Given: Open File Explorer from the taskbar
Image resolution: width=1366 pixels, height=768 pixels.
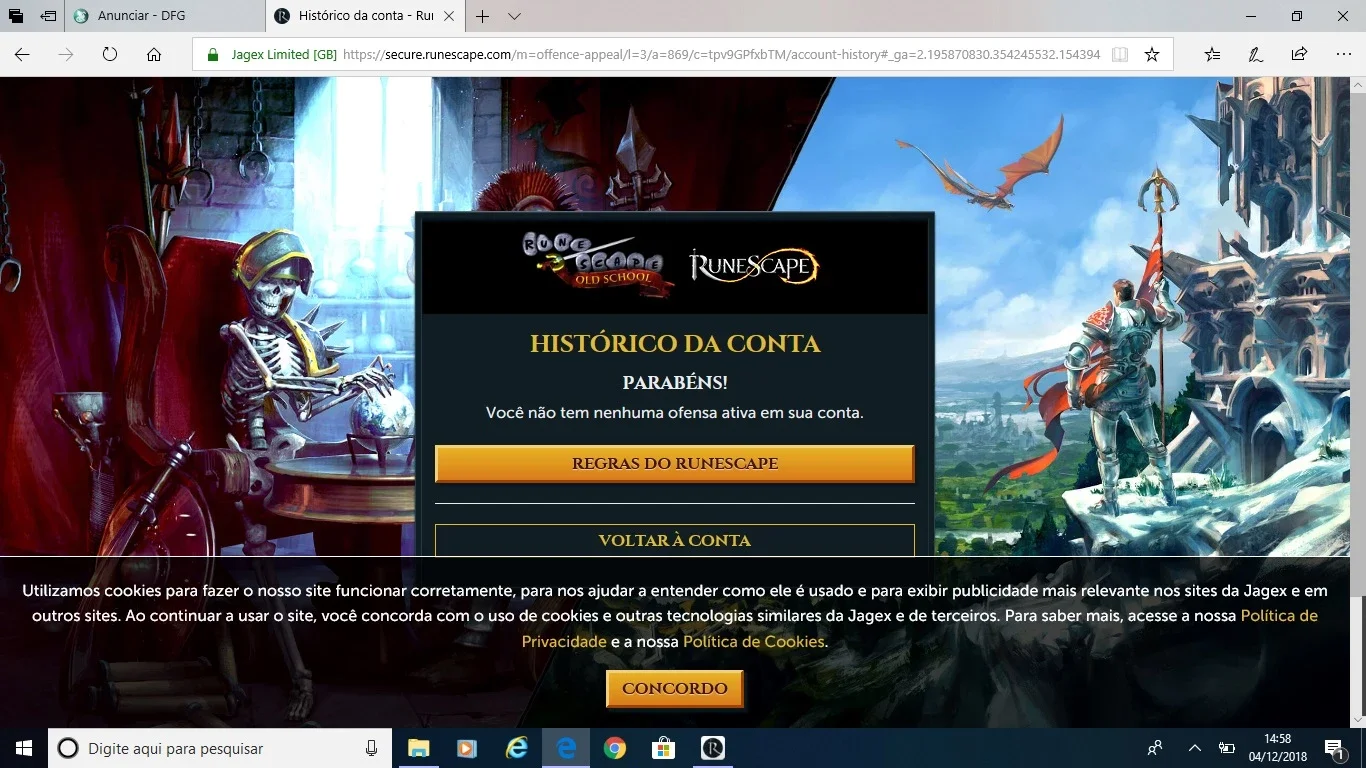Looking at the screenshot, I should point(418,748).
